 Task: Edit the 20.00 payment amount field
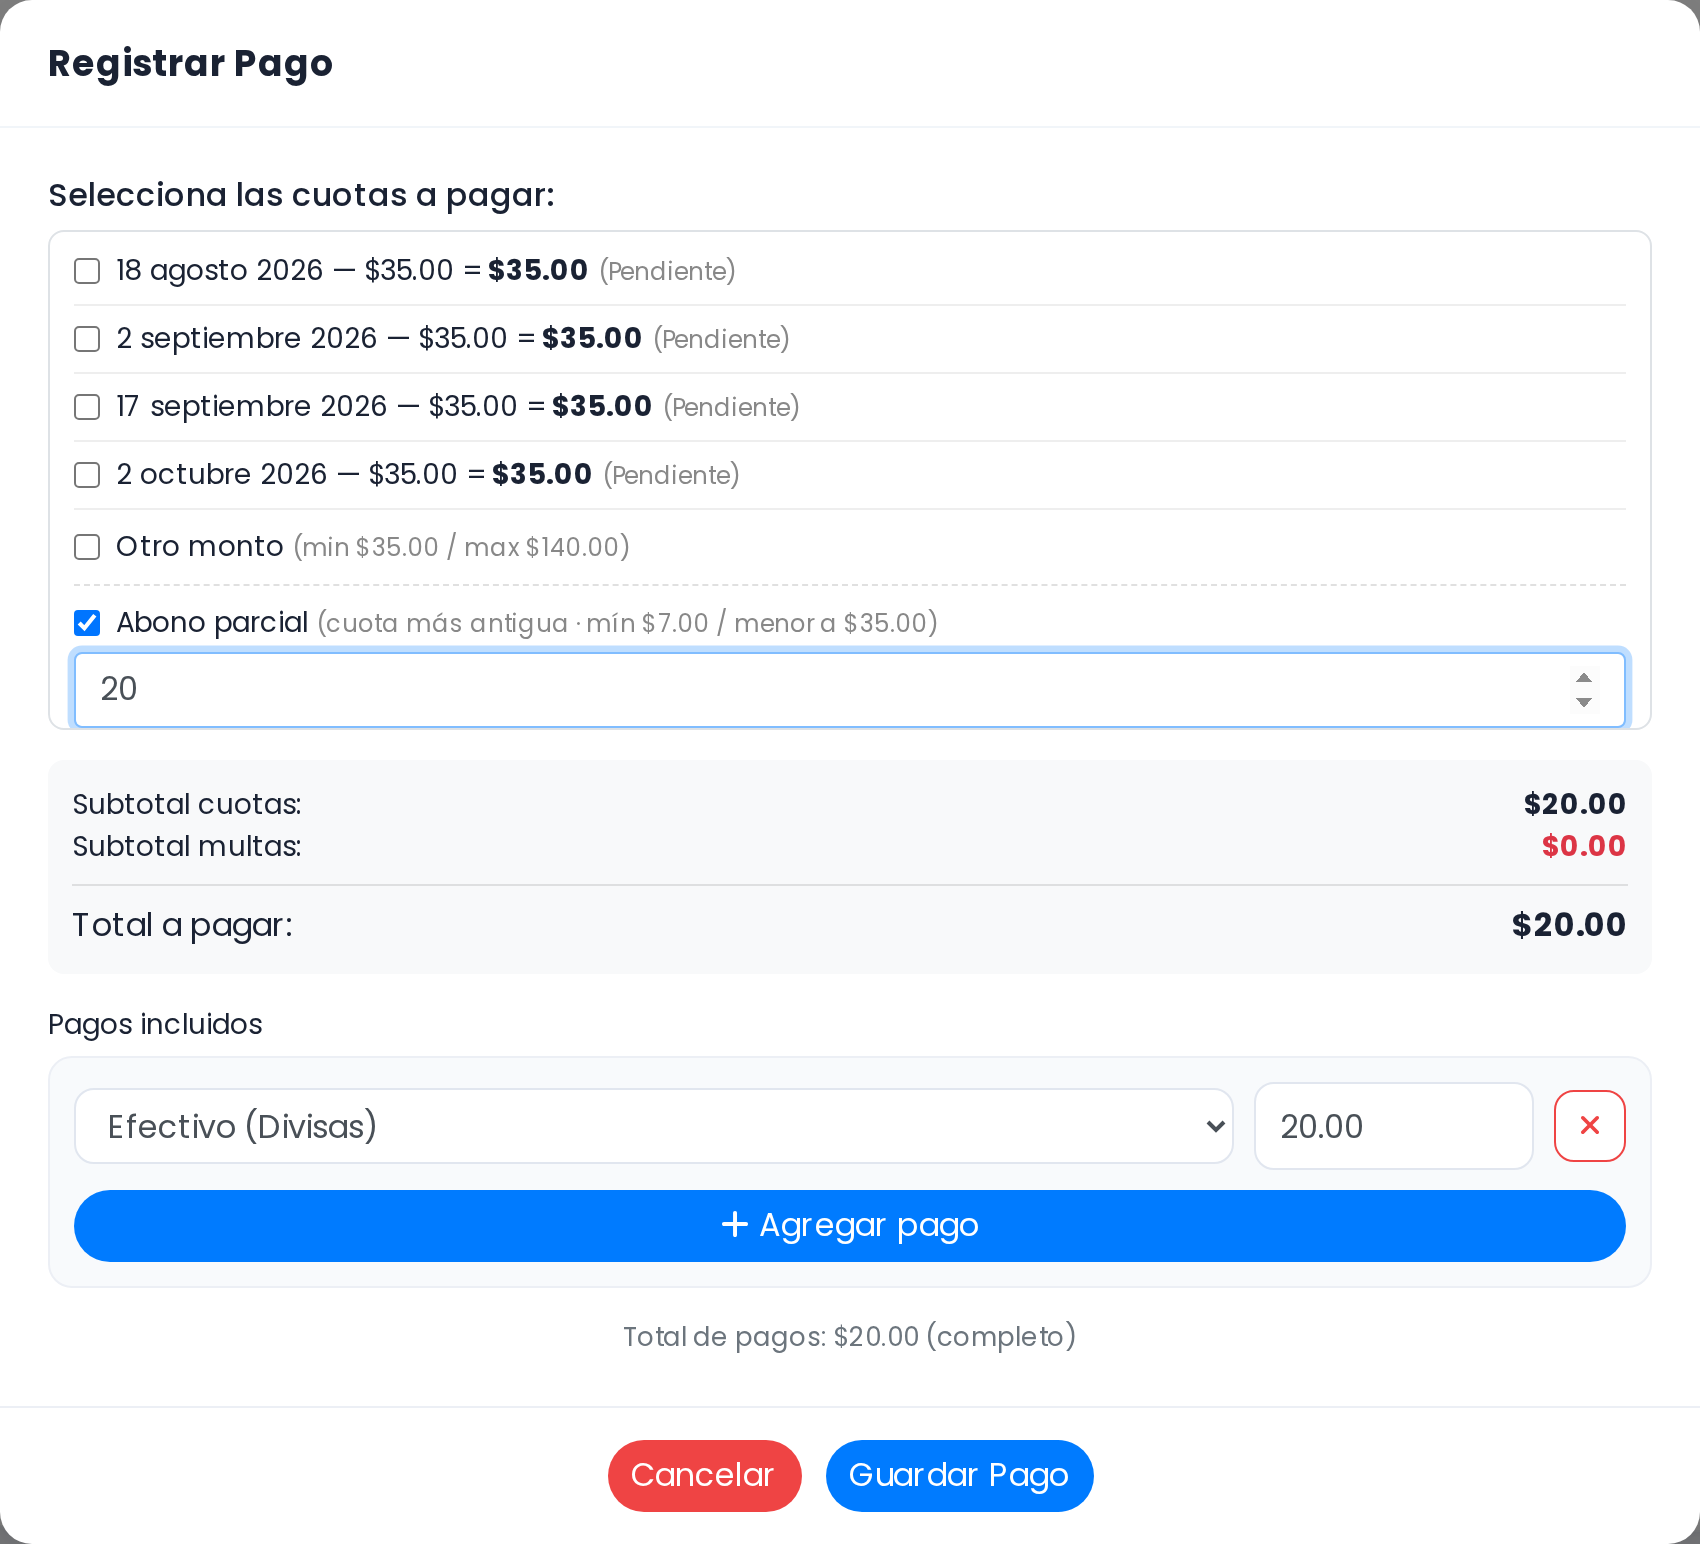[x=1394, y=1126]
